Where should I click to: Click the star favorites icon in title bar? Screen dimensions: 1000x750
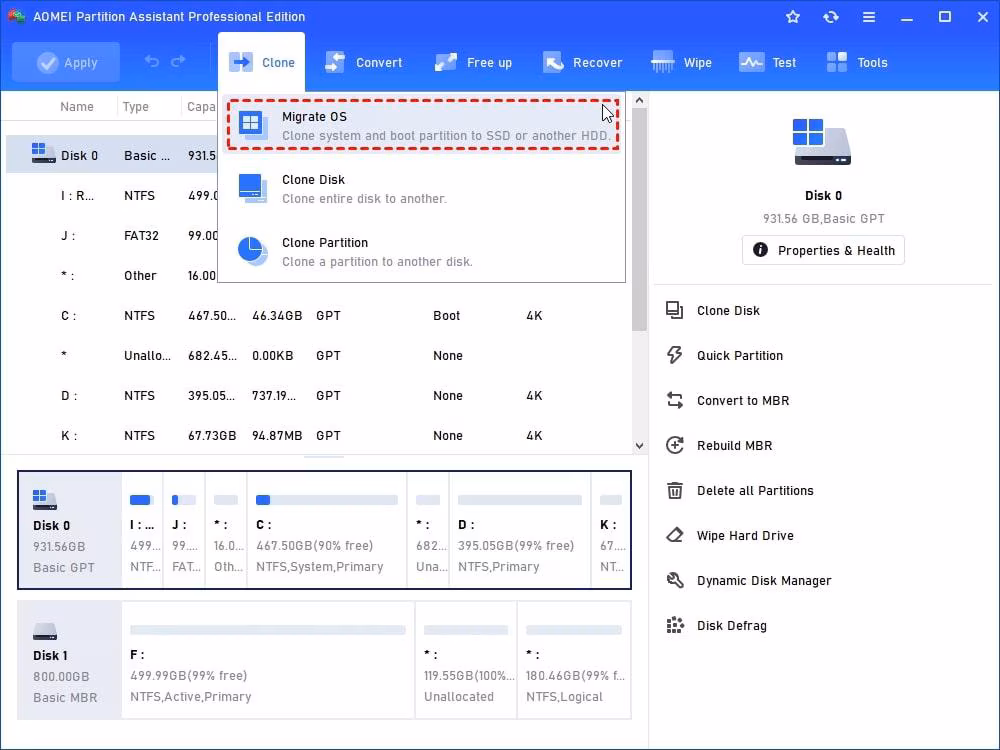pyautogui.click(x=793, y=17)
